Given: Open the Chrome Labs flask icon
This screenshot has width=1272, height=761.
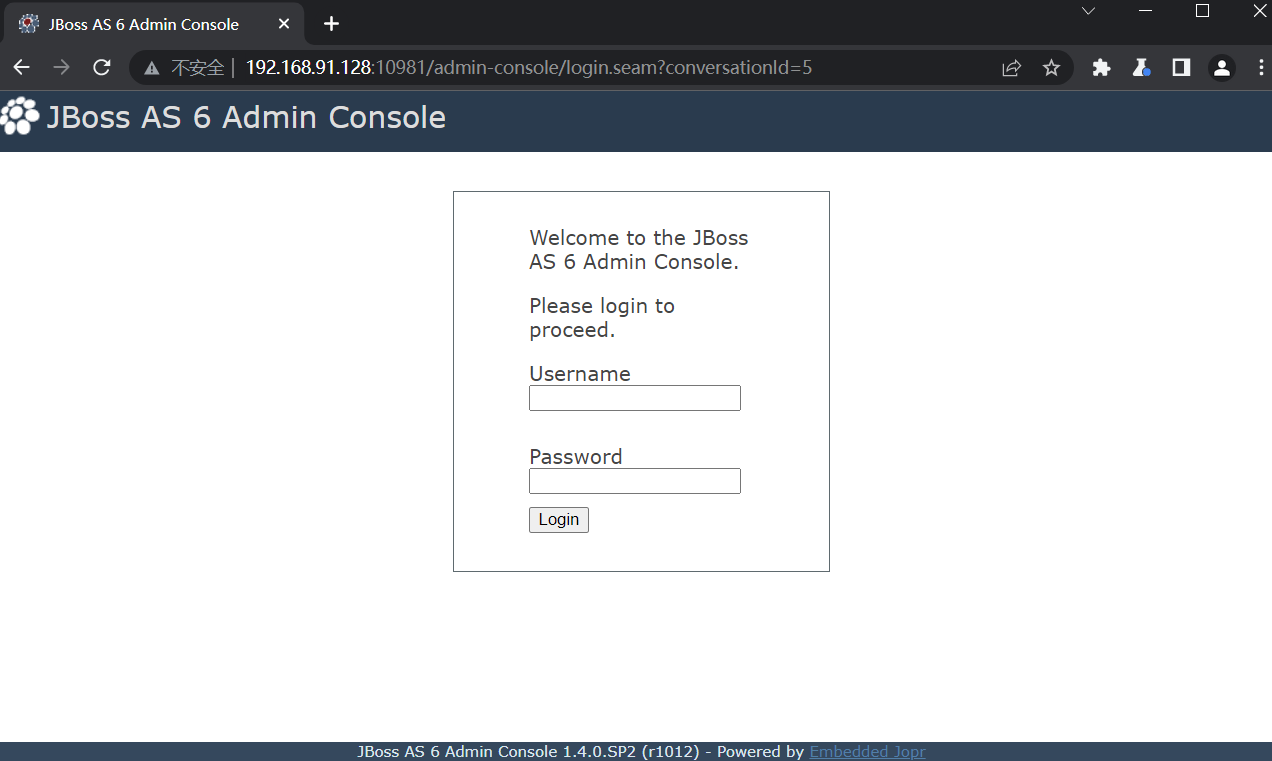Looking at the screenshot, I should (x=1141, y=68).
